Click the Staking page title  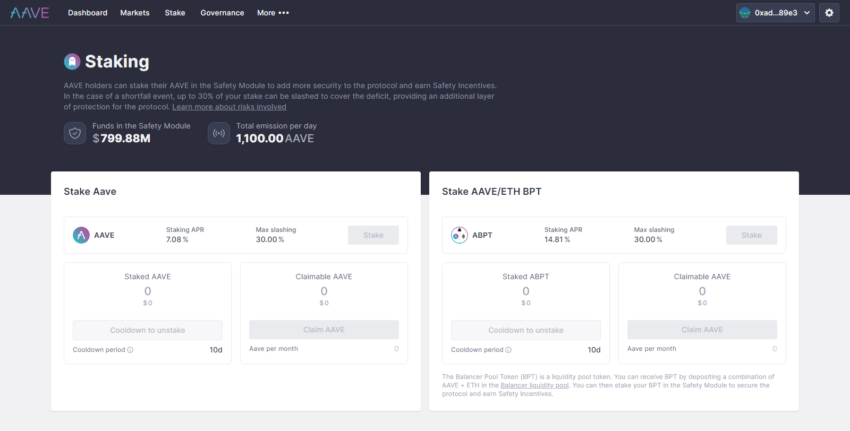point(117,61)
